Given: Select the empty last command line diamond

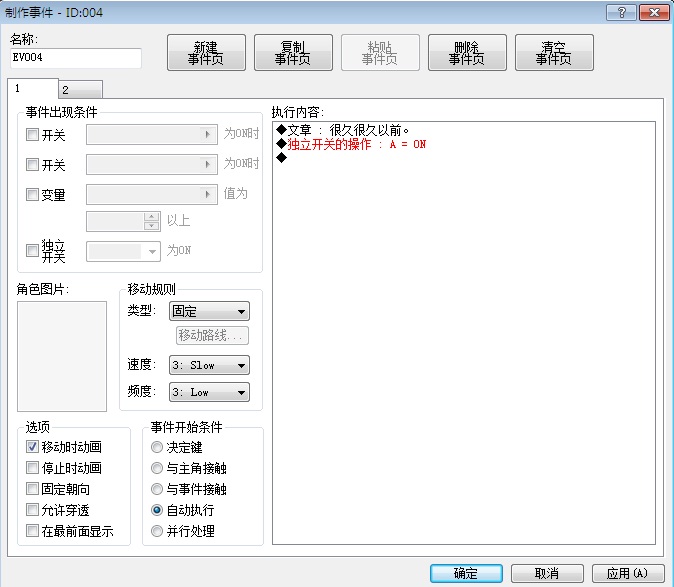Looking at the screenshot, I should point(282,158).
